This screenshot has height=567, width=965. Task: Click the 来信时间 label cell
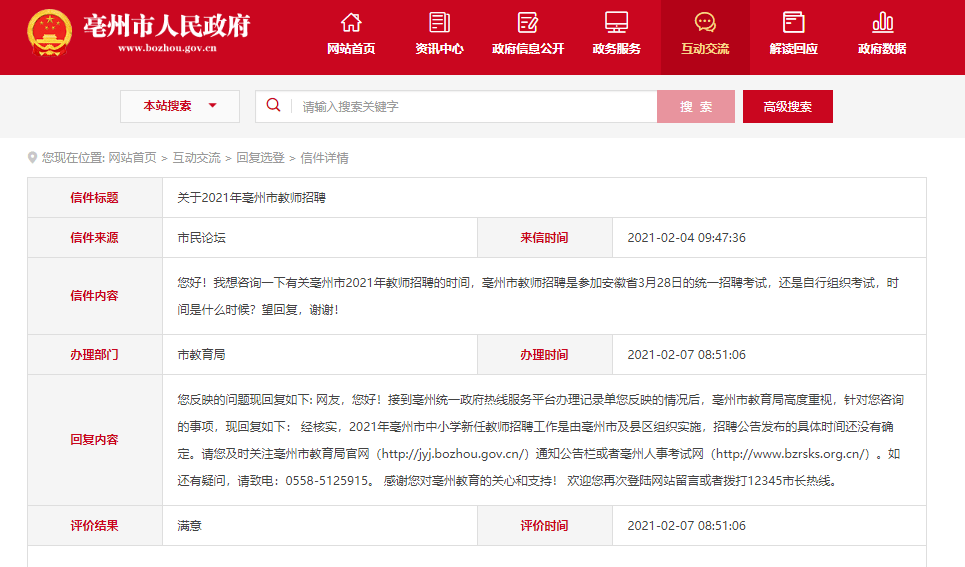tap(545, 238)
